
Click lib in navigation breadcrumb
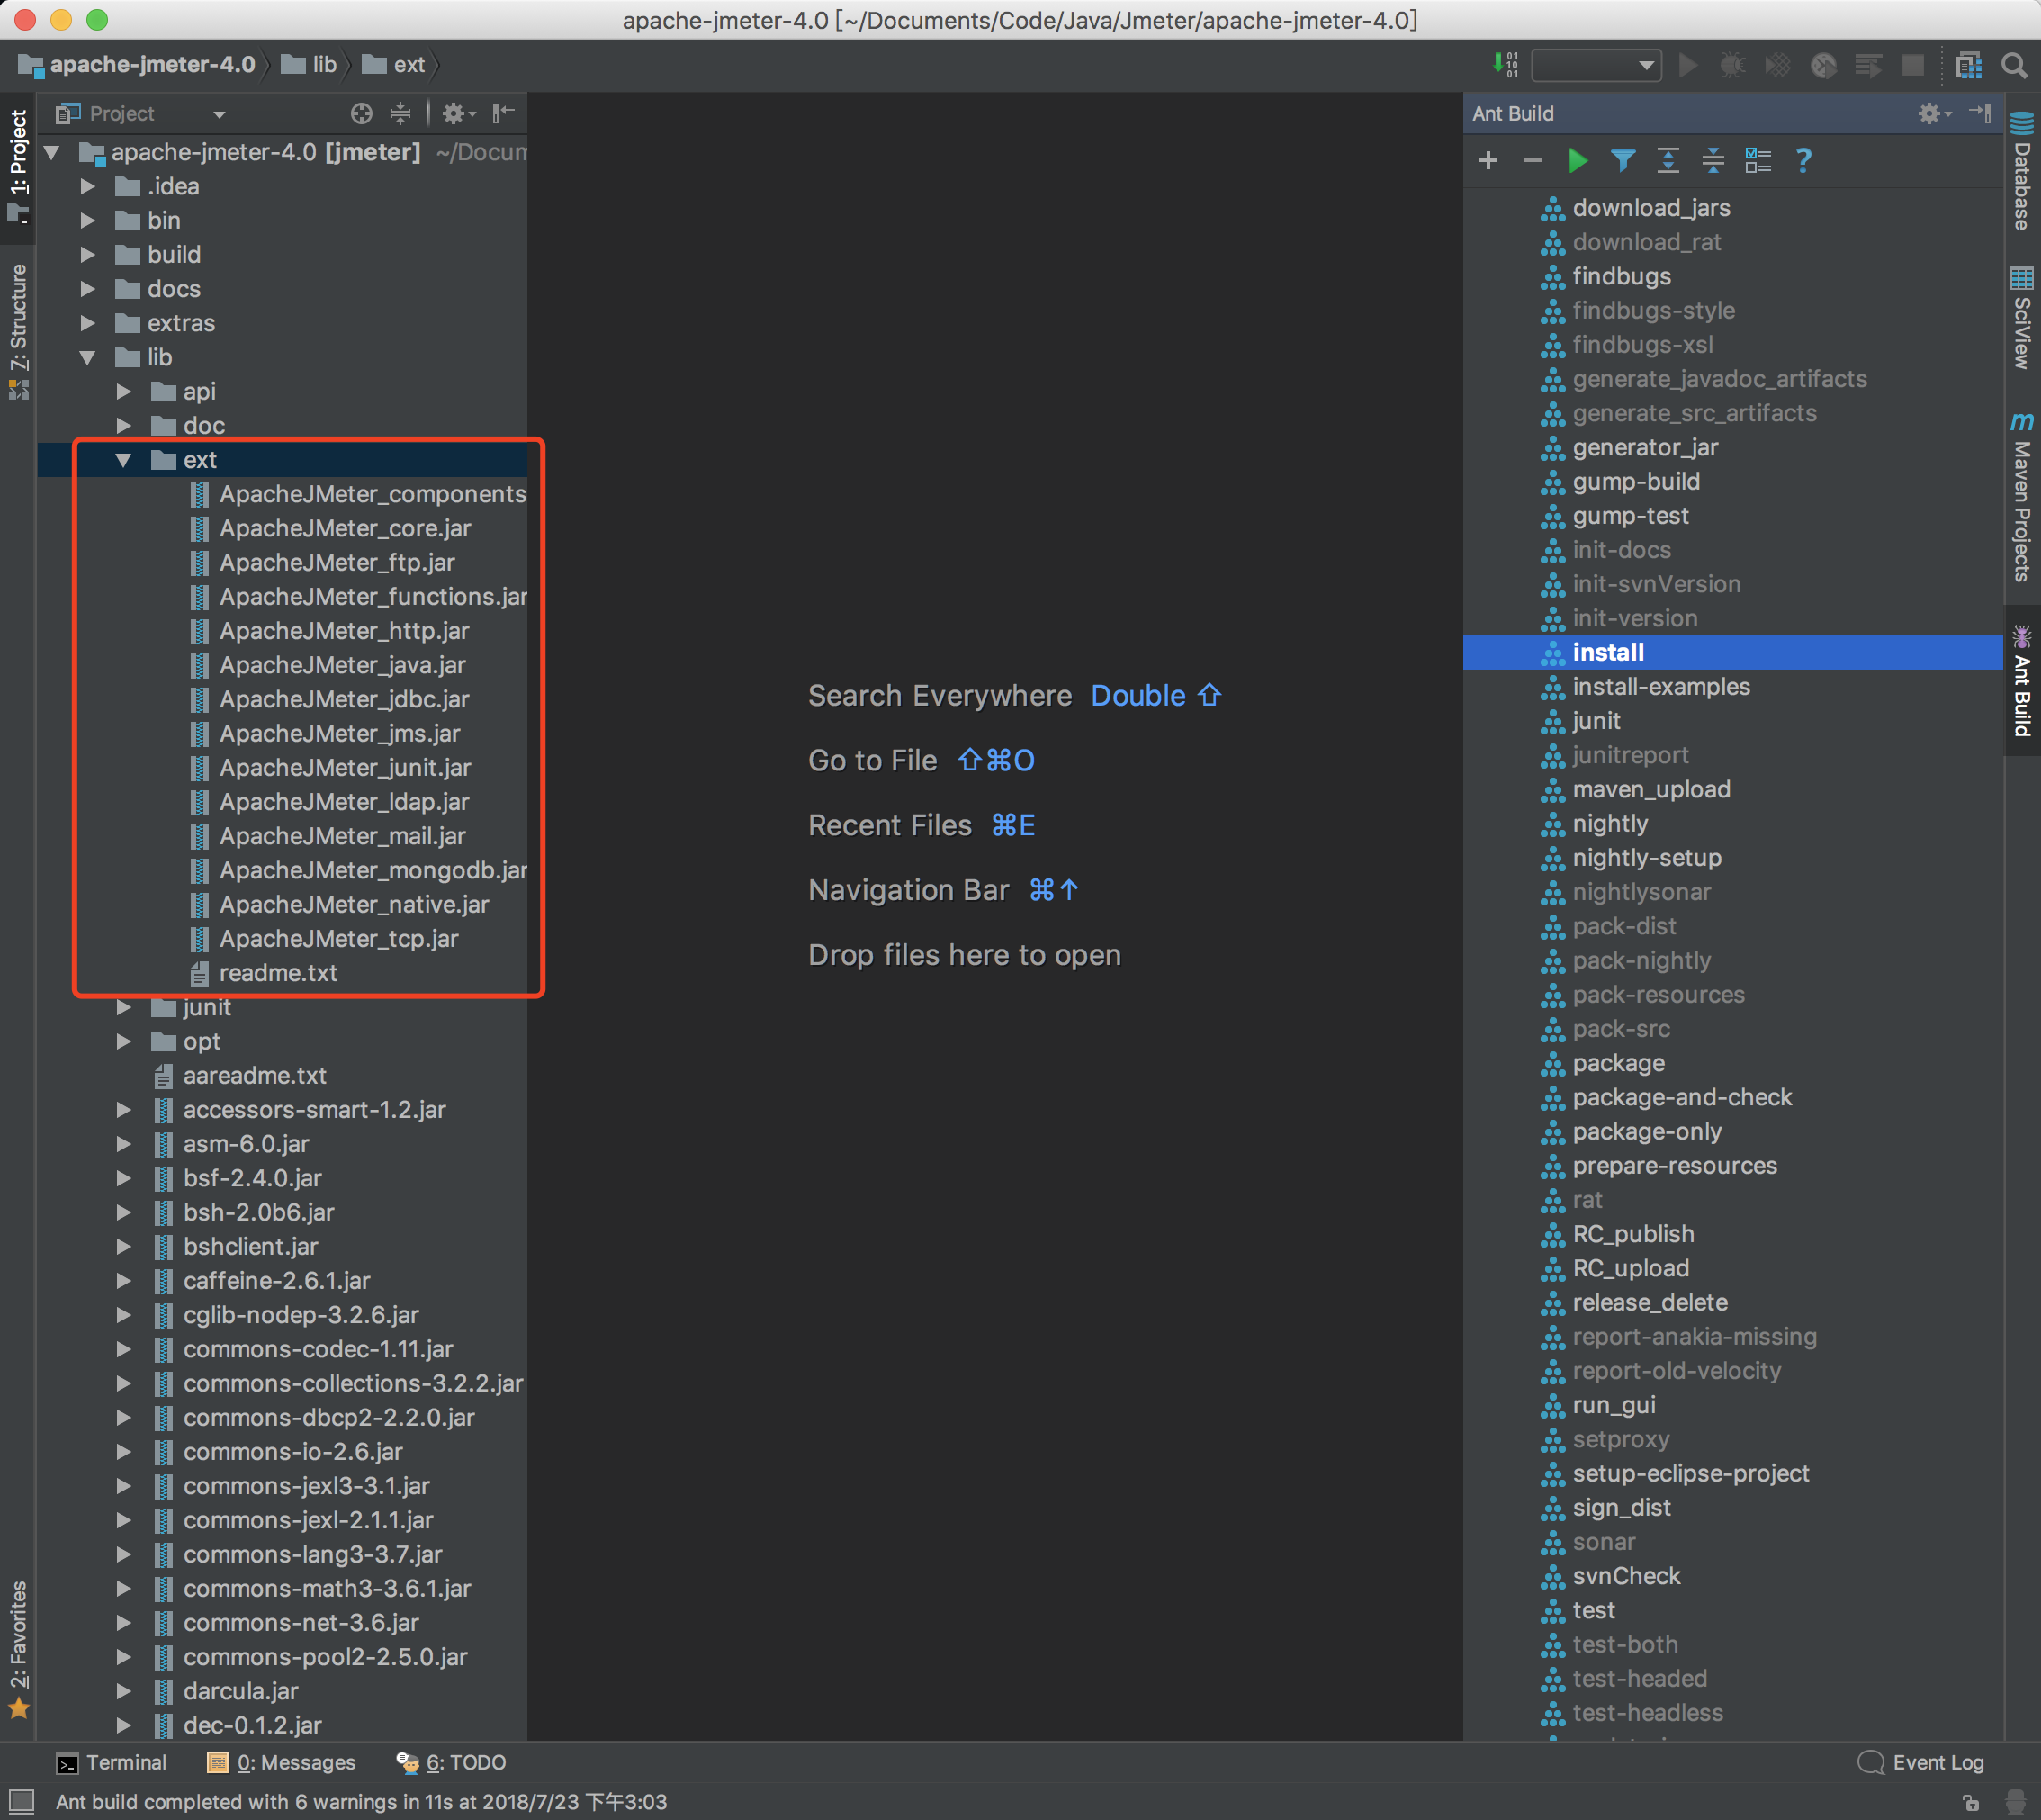pyautogui.click(x=309, y=65)
